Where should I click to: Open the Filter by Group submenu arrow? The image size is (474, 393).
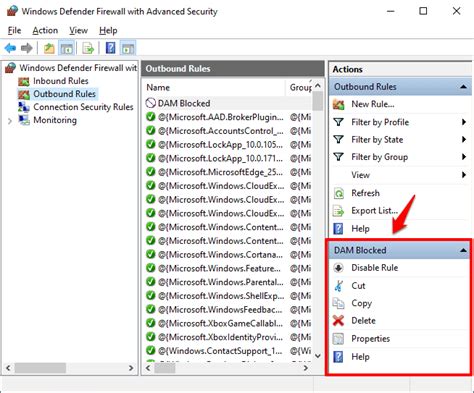464,157
